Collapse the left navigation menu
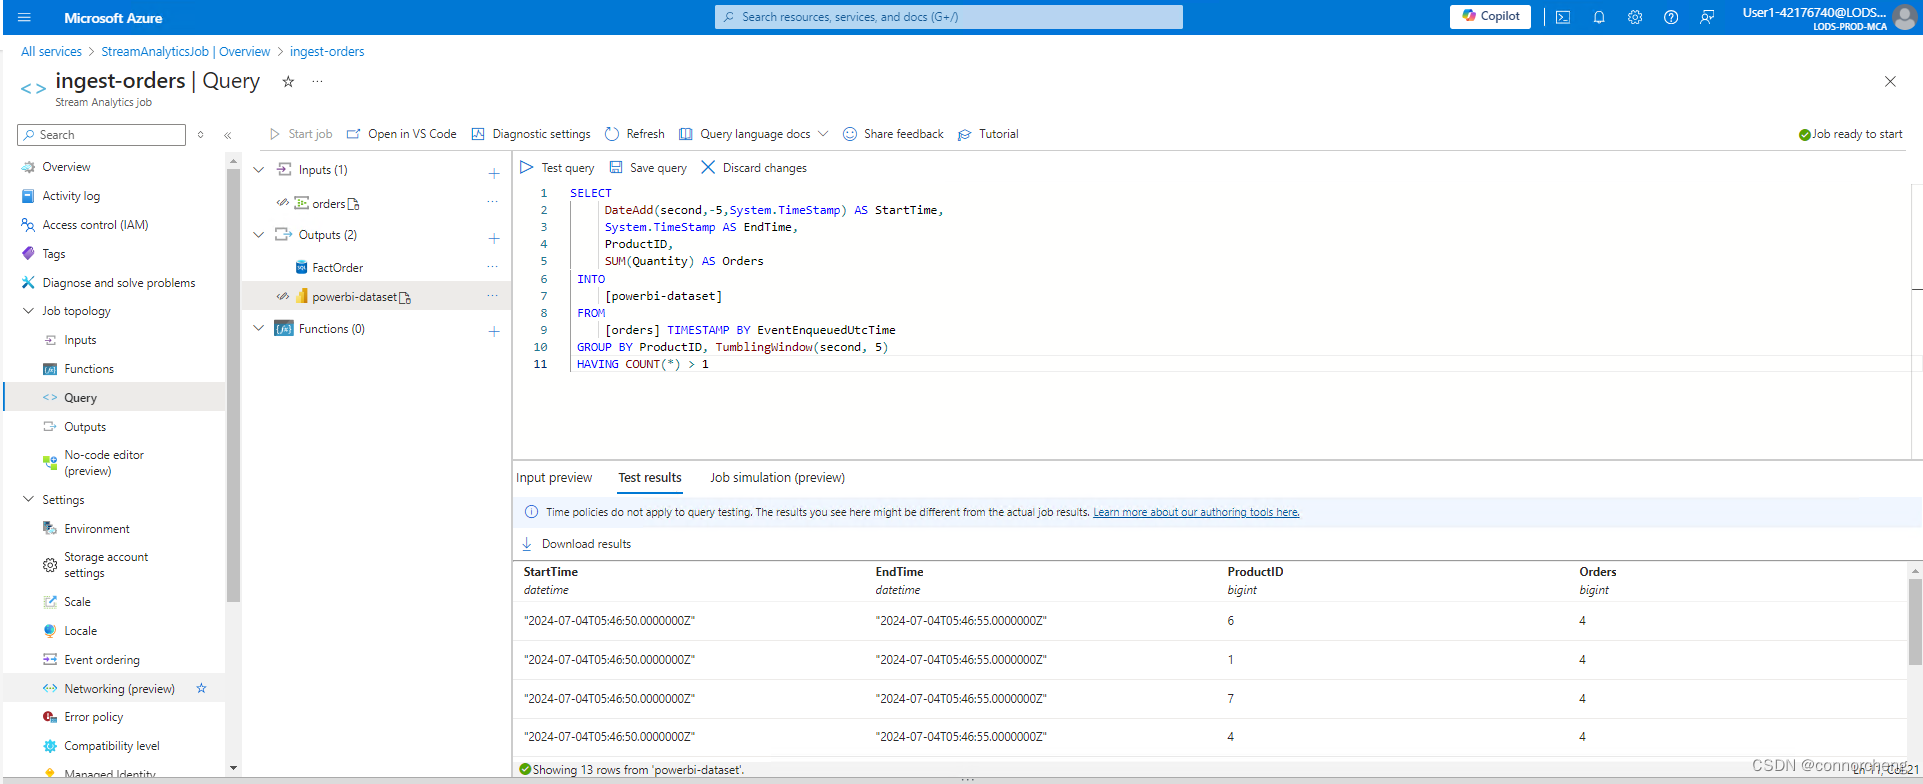This screenshot has width=1923, height=784. click(x=228, y=135)
